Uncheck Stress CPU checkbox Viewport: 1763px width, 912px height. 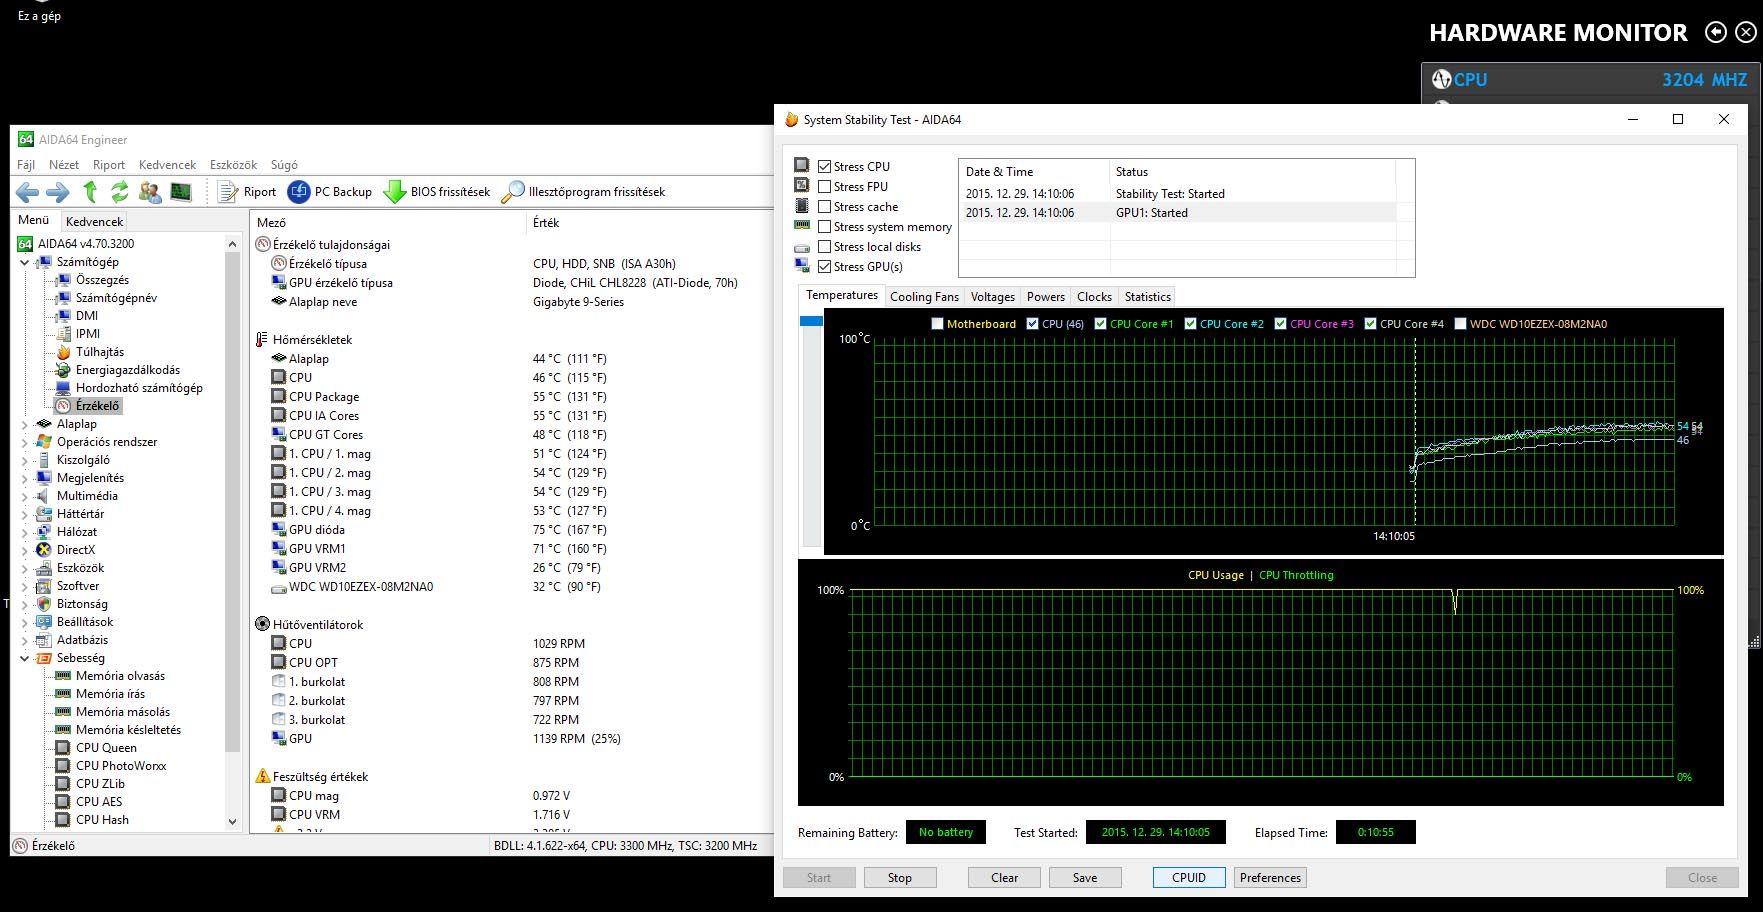[825, 167]
